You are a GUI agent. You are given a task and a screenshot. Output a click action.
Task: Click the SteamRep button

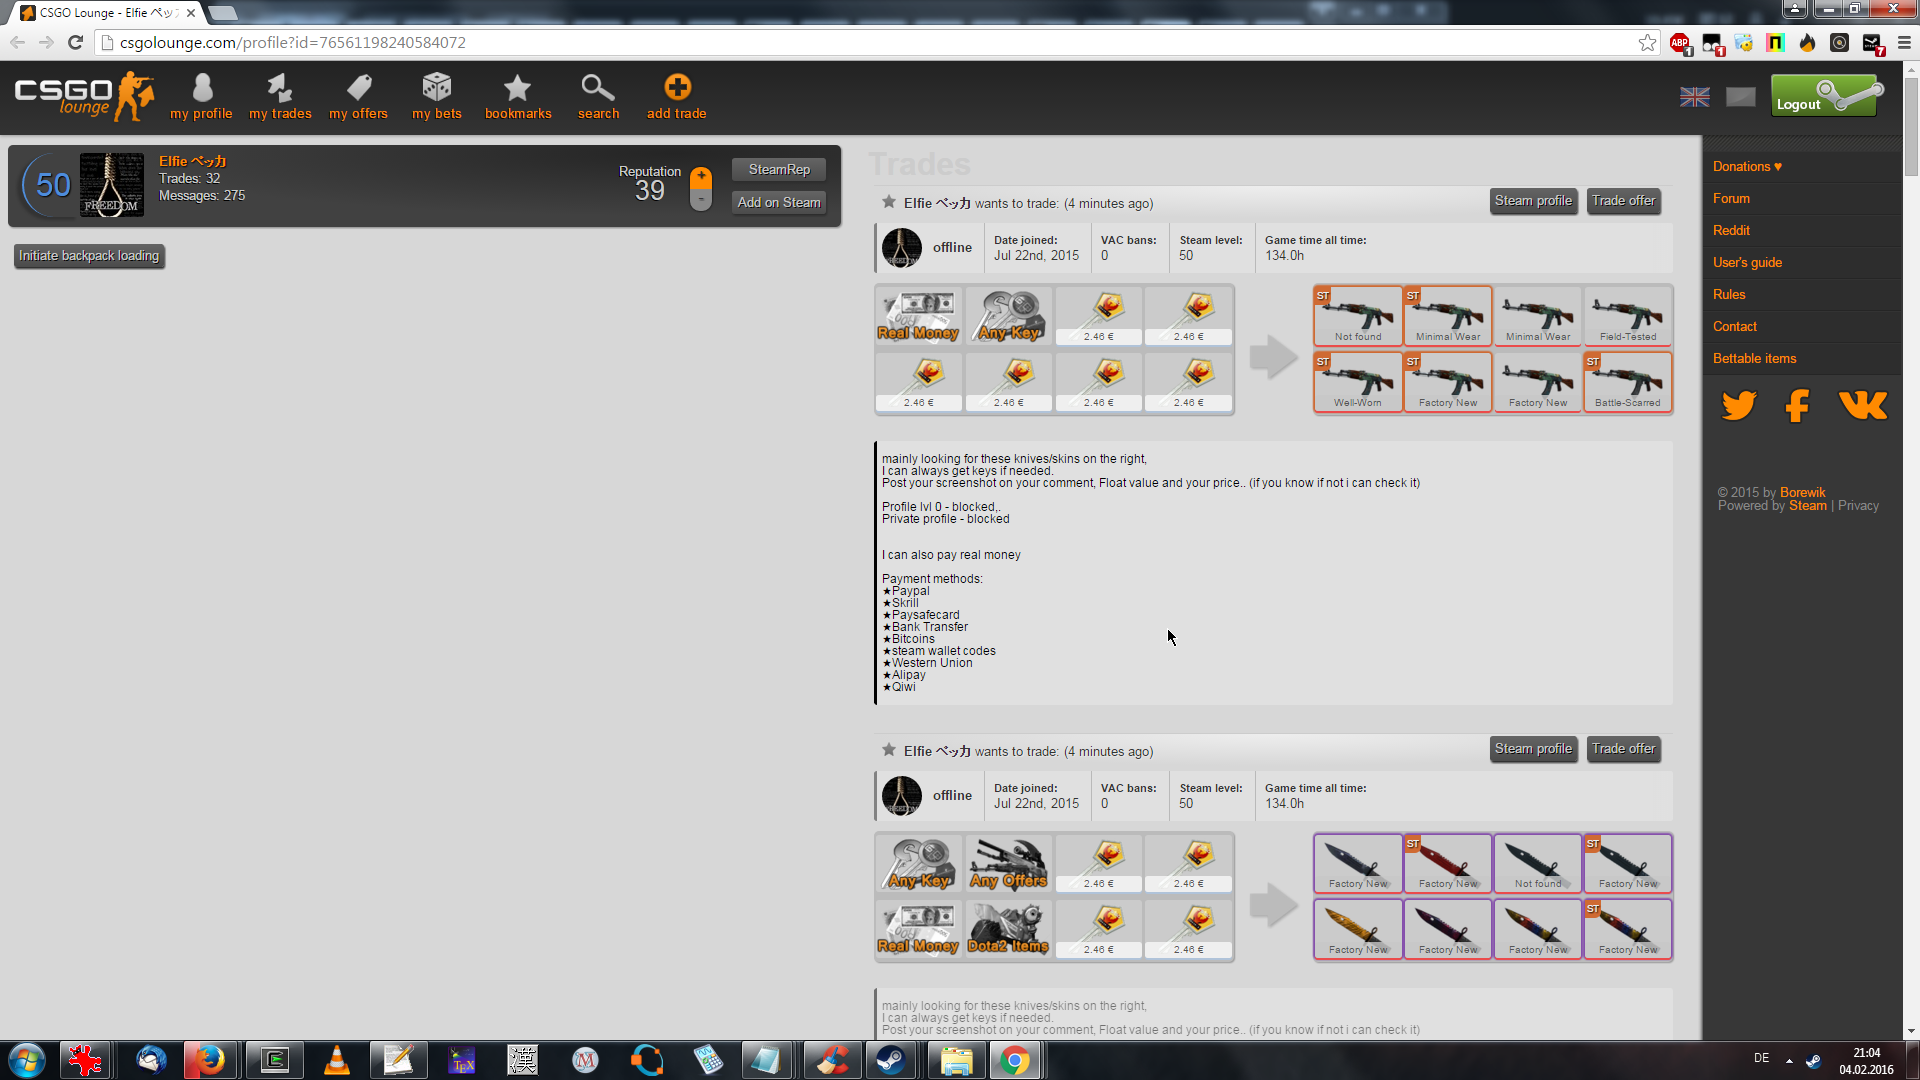coord(779,170)
